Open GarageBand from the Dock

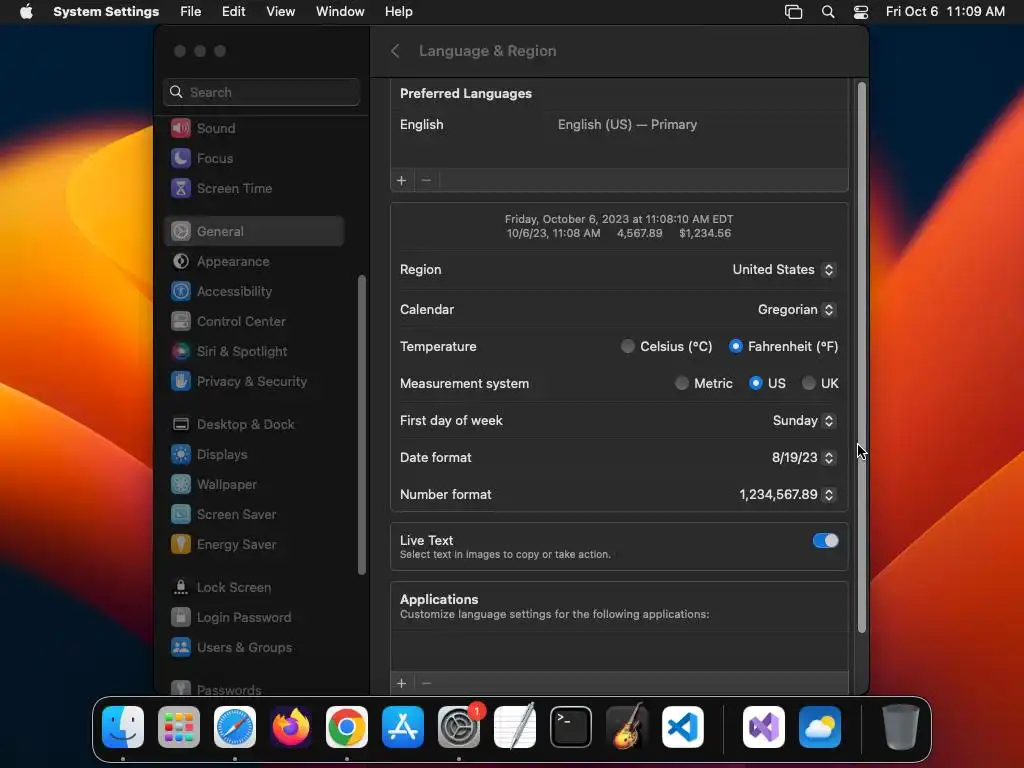coord(627,727)
